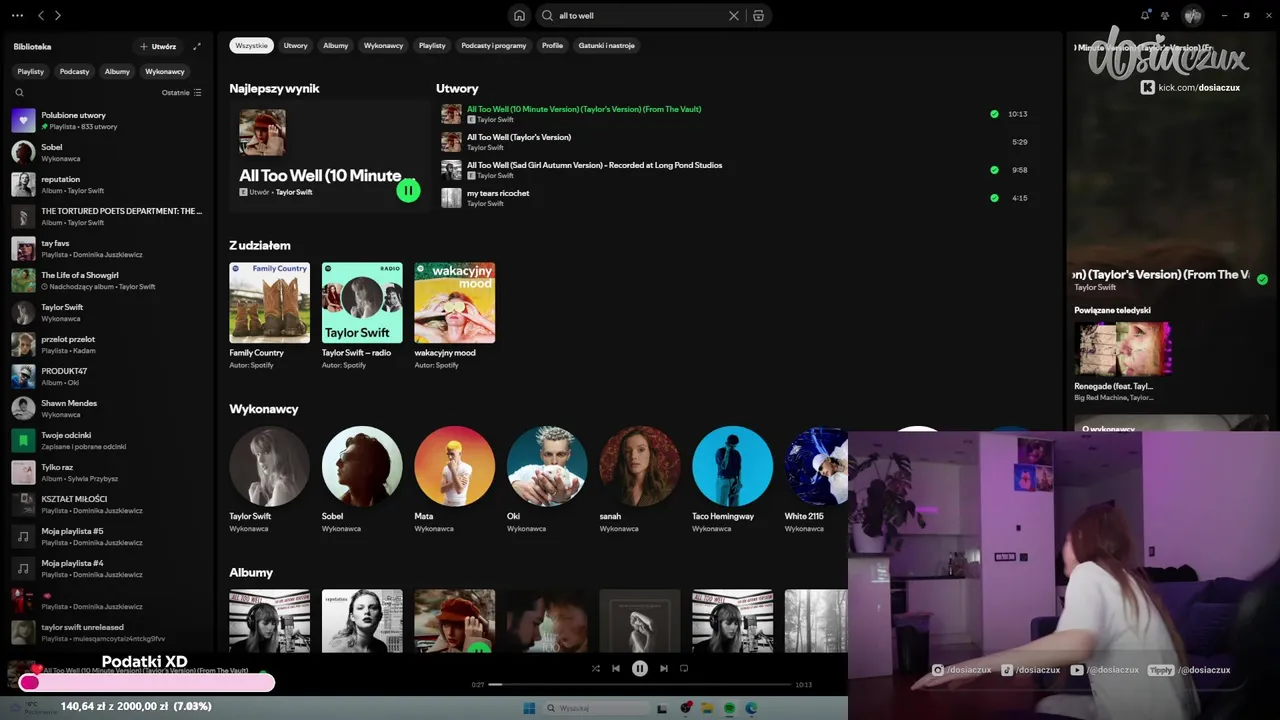
Task: Select the Albumy search filter tab
Action: [x=336, y=45]
